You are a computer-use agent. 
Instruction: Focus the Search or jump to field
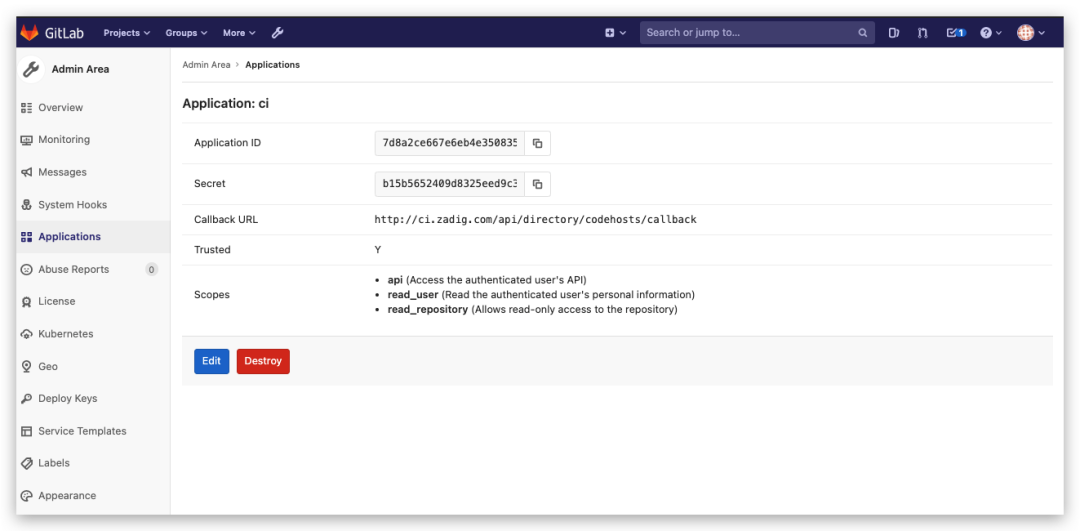(757, 32)
